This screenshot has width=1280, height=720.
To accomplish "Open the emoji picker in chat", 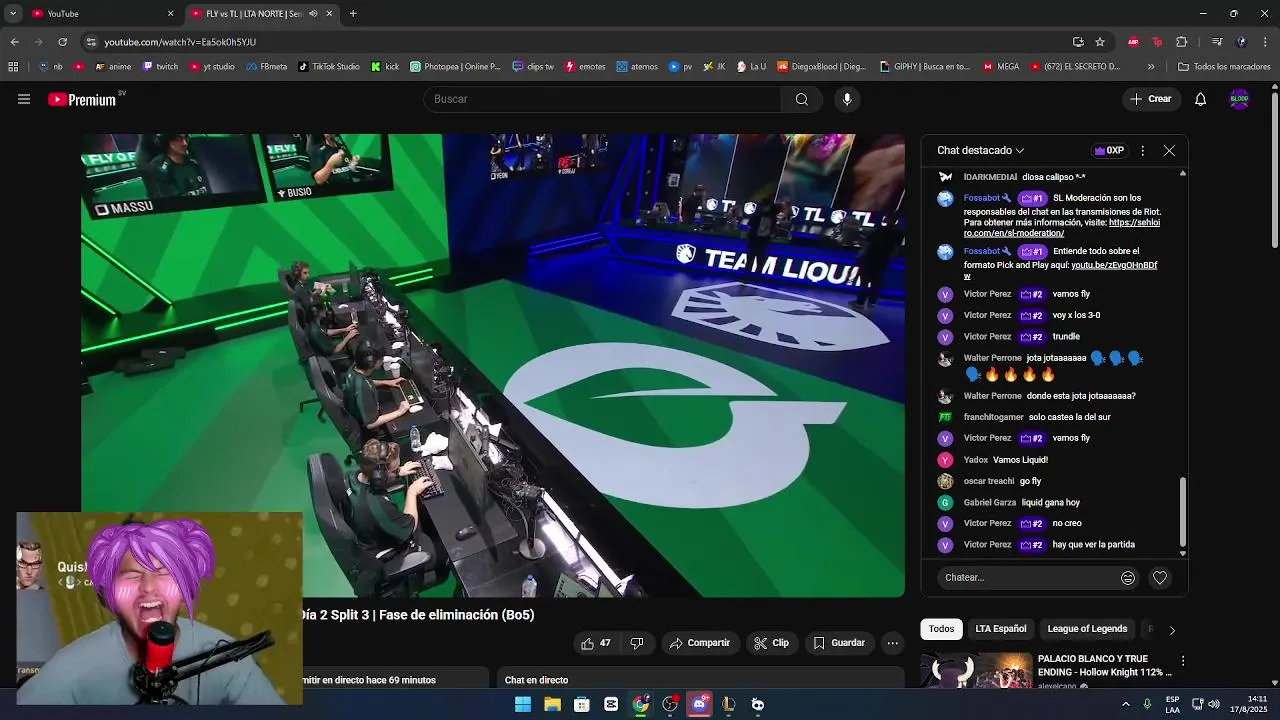I will (x=1128, y=577).
